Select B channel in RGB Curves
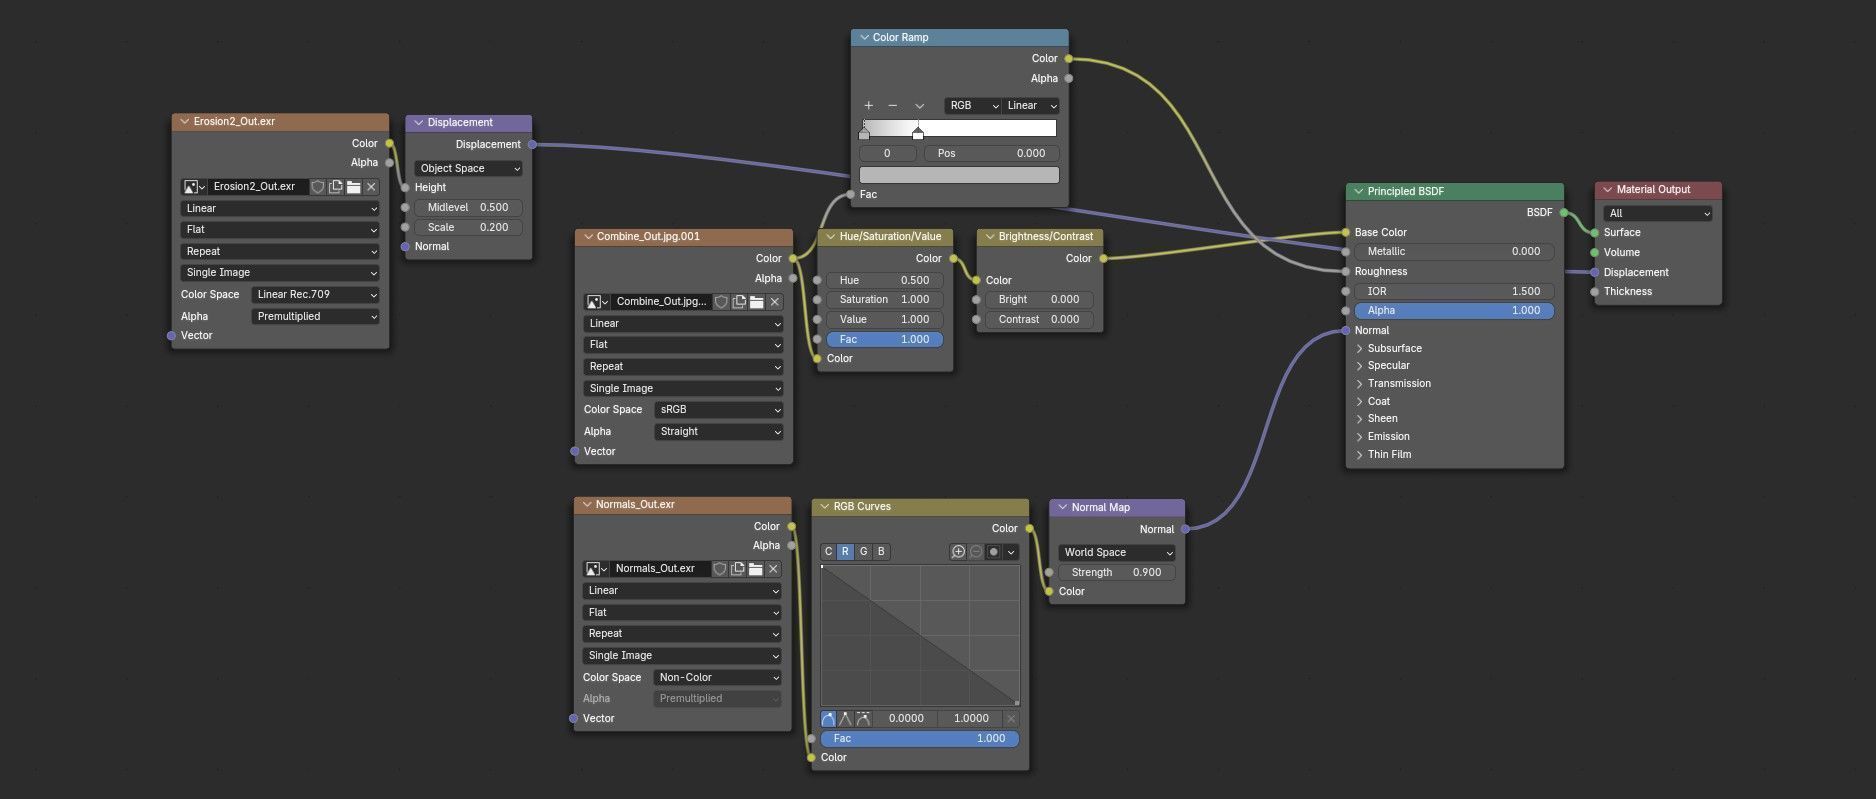1876x799 pixels. pyautogui.click(x=881, y=552)
